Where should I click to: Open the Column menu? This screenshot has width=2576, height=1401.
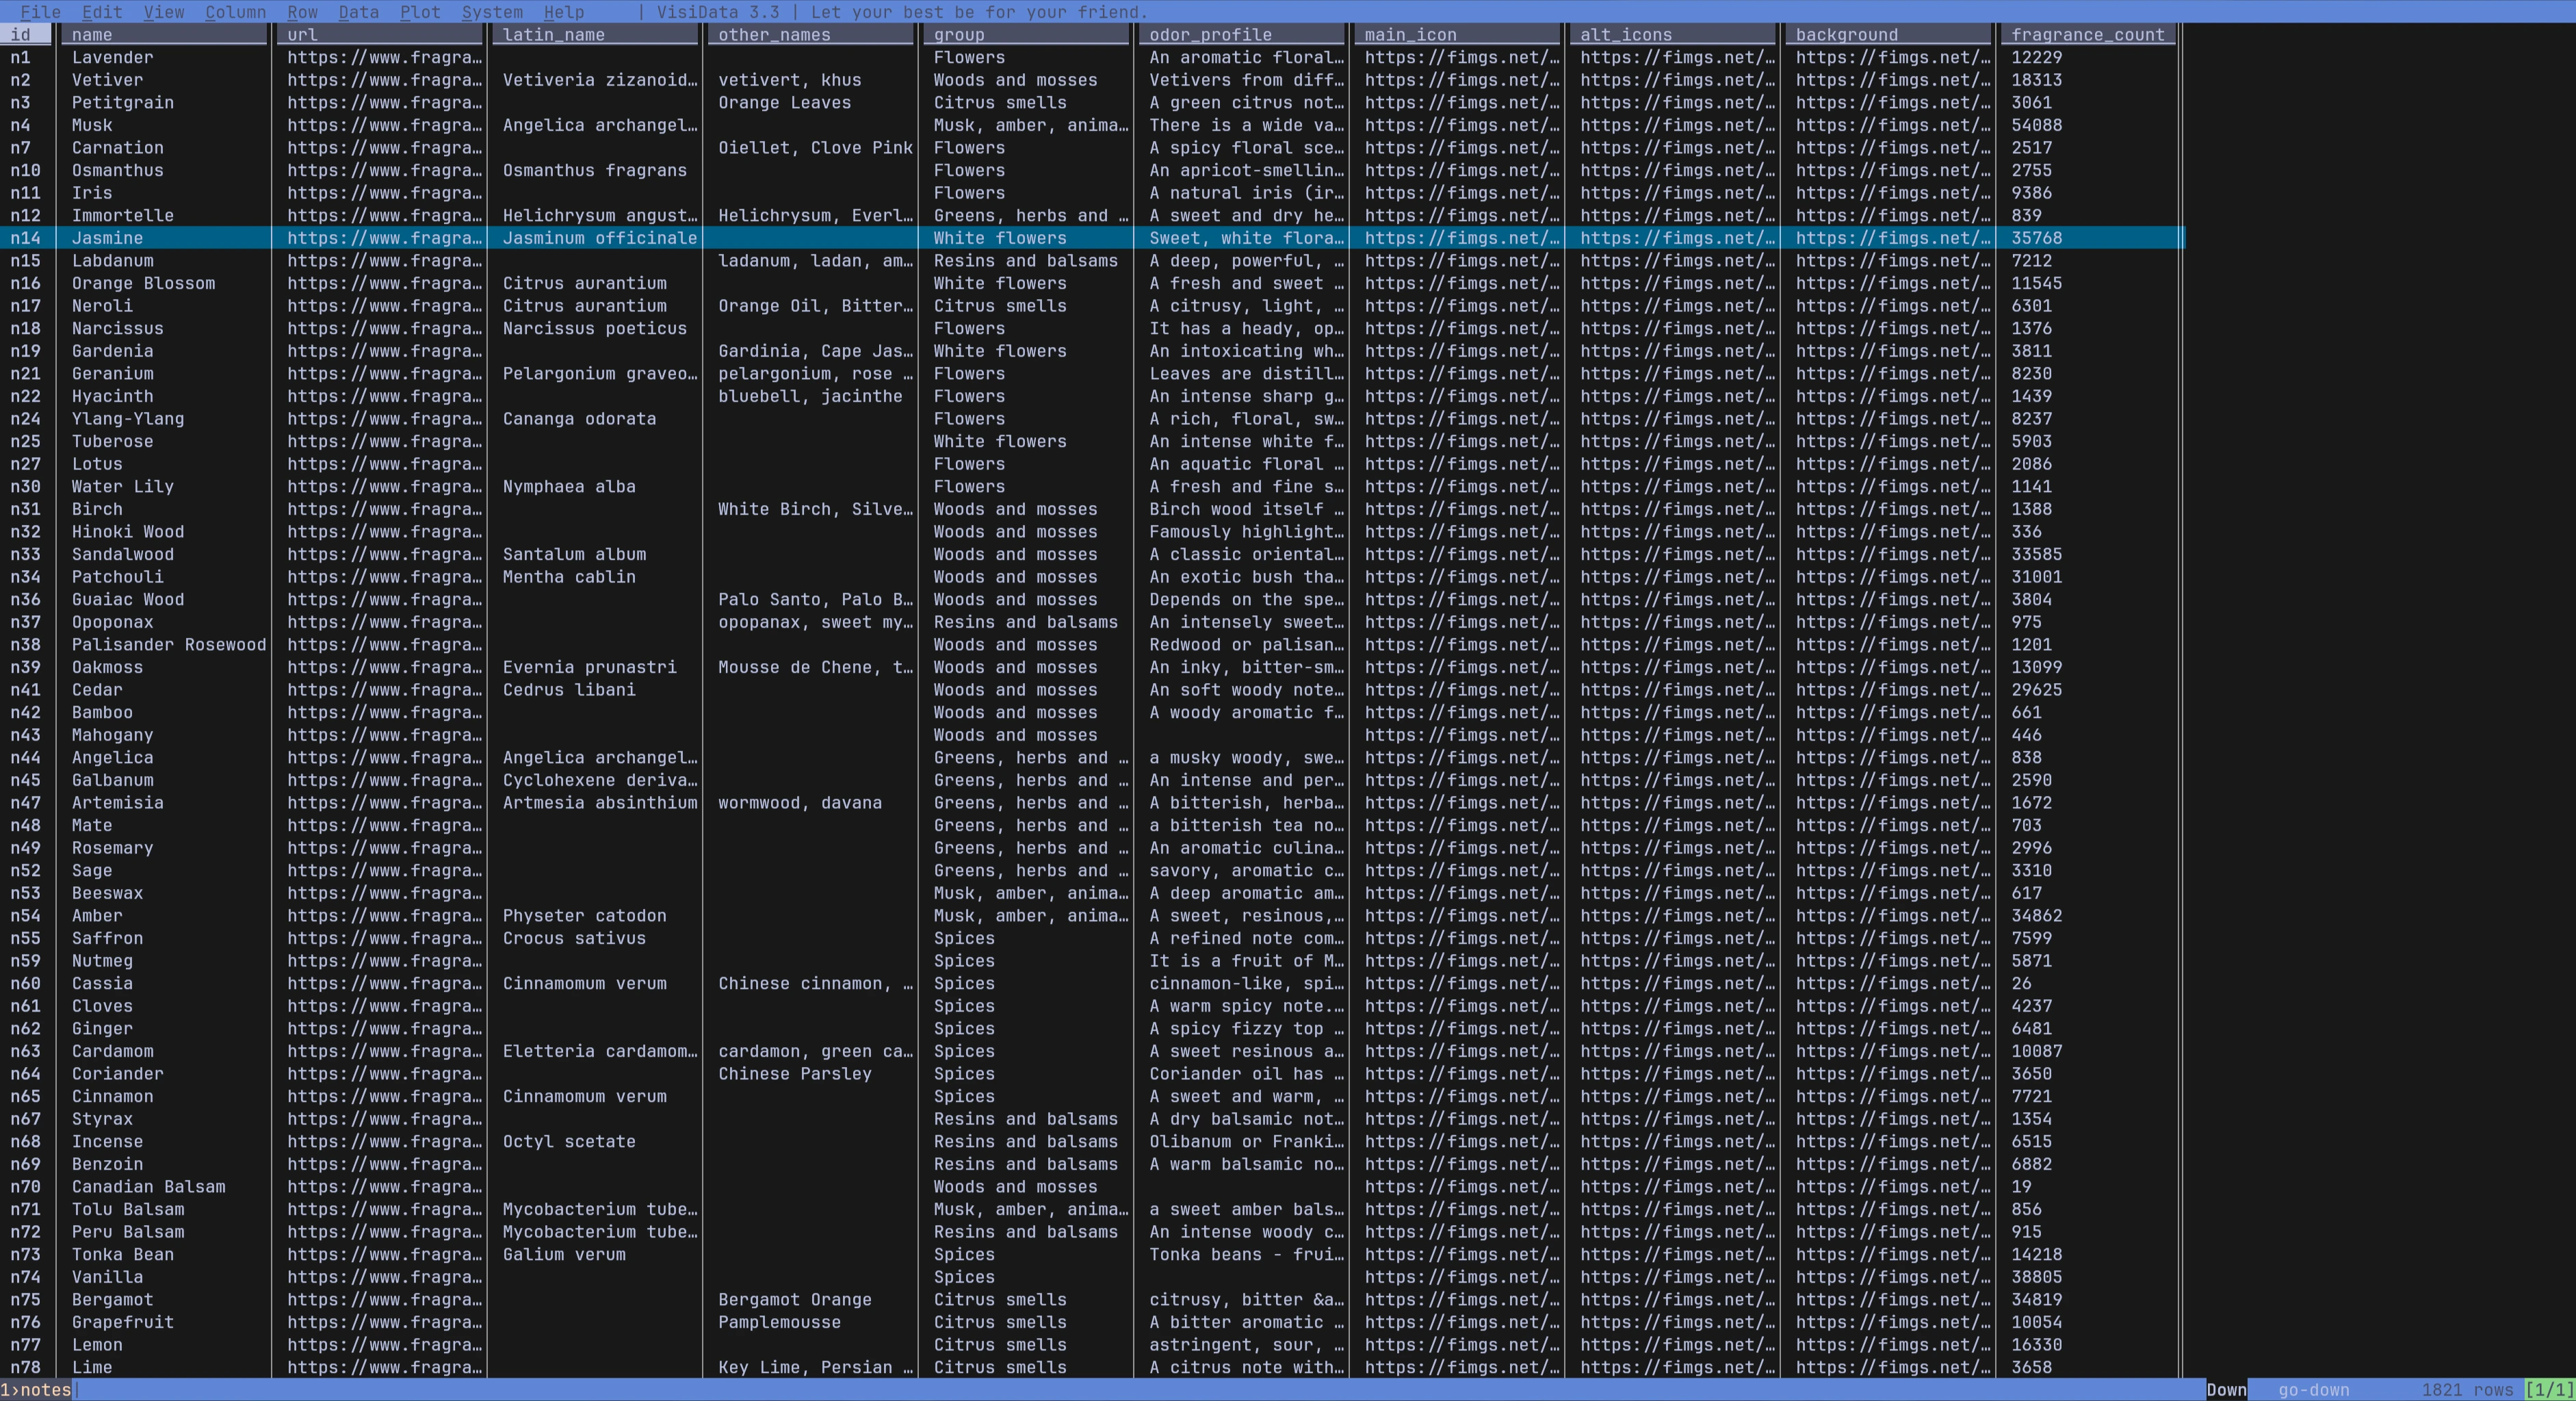click(235, 12)
